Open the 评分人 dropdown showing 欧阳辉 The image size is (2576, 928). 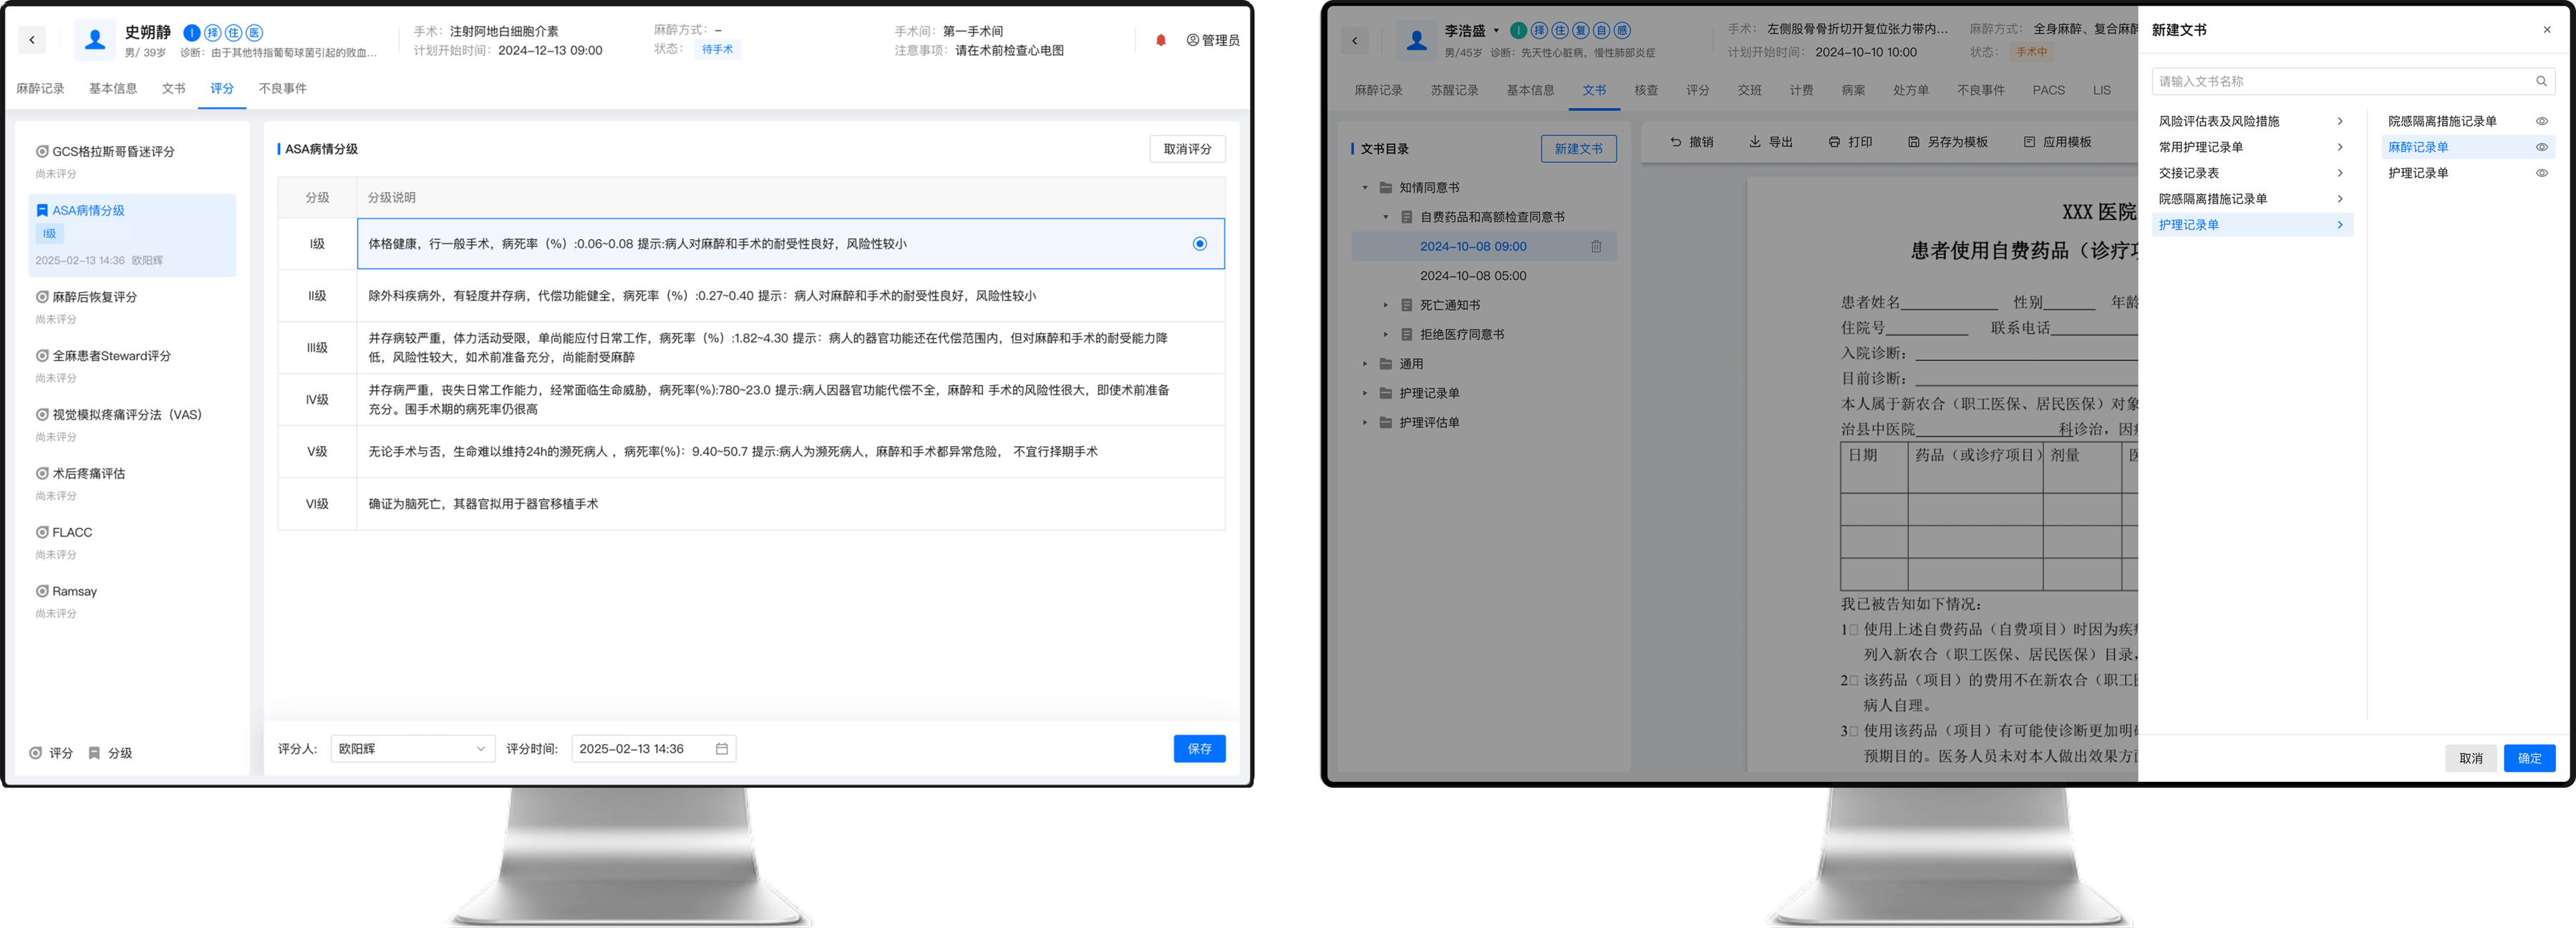[412, 749]
